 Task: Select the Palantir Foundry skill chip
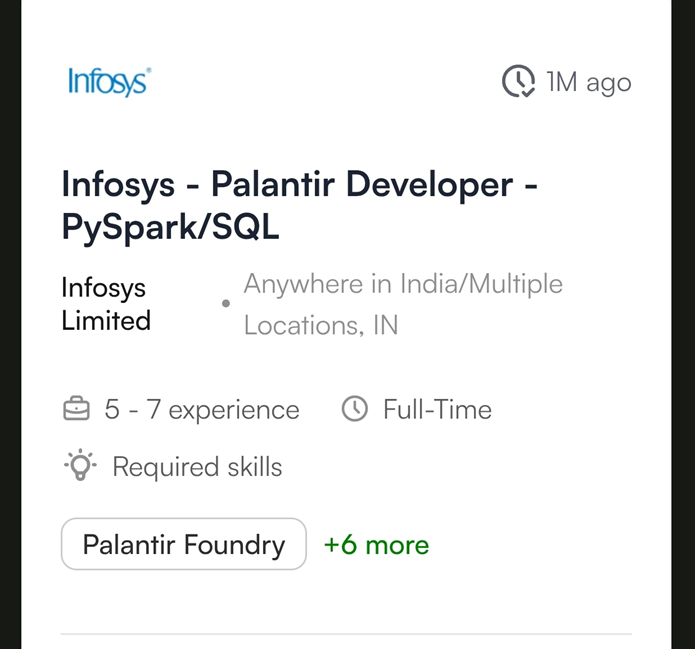click(184, 544)
